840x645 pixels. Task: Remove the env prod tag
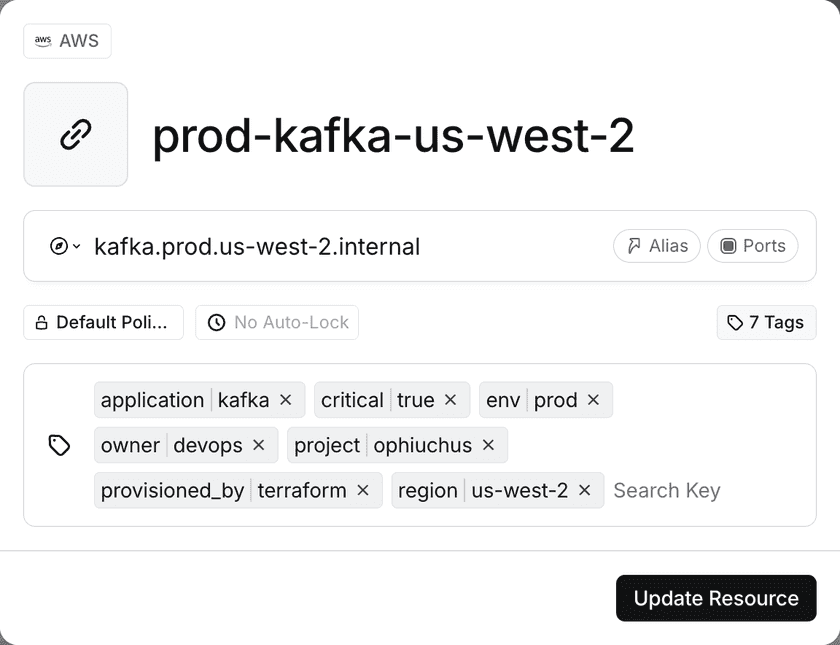coord(593,400)
